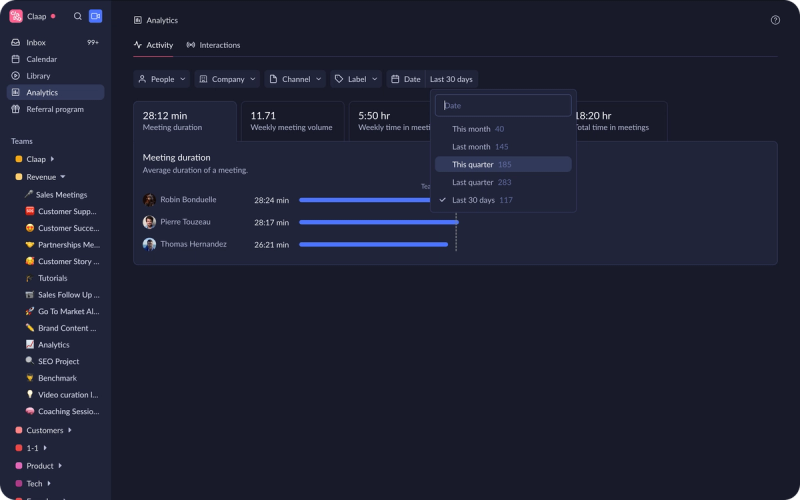
Task: Click Pierre Touzeau's duration bar
Action: 379,222
